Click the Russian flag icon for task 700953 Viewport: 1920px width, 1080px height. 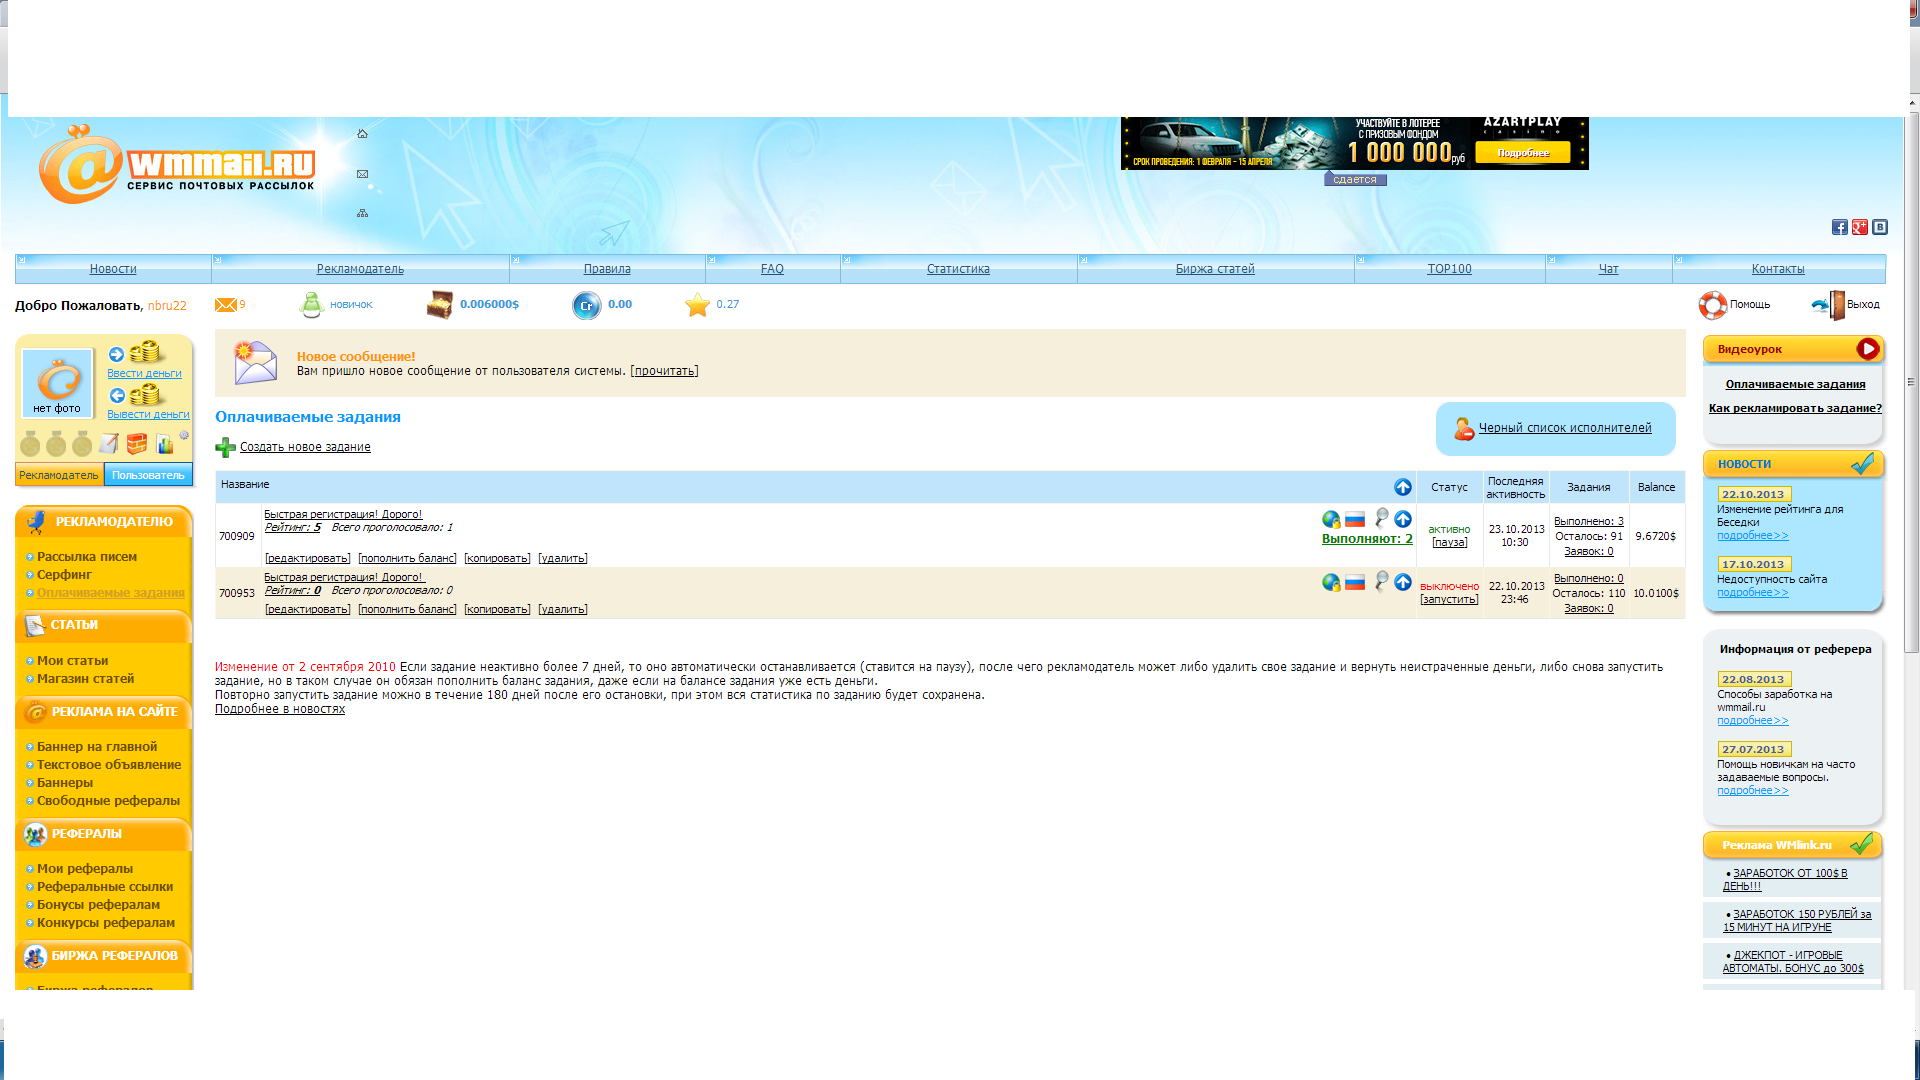1355,582
